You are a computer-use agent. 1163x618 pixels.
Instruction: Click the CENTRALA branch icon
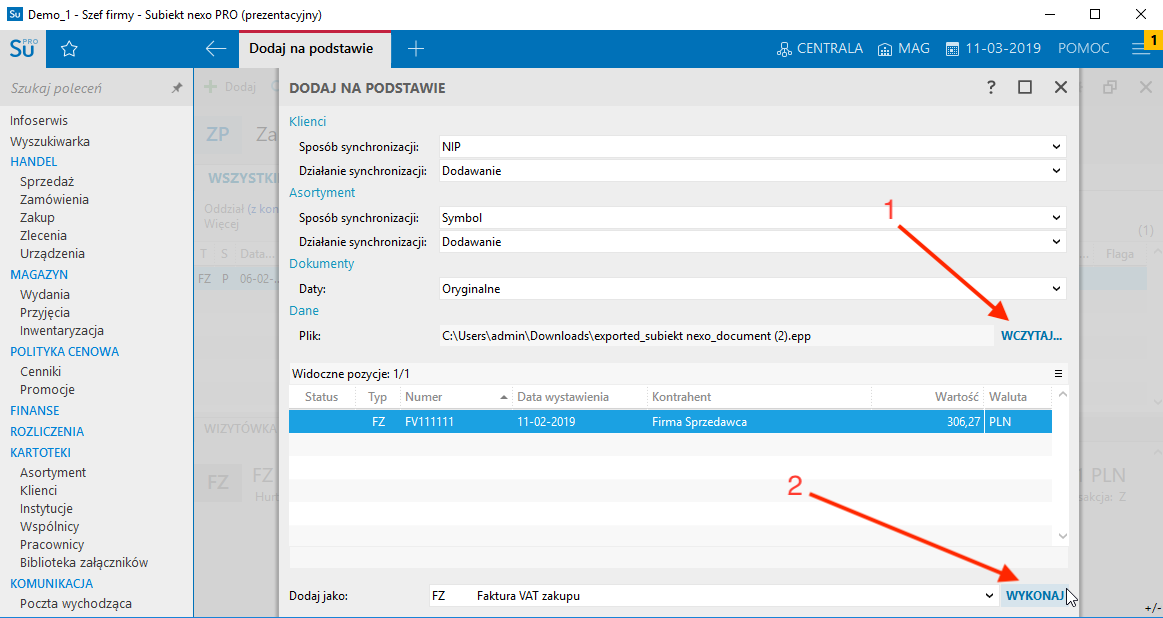[819, 47]
